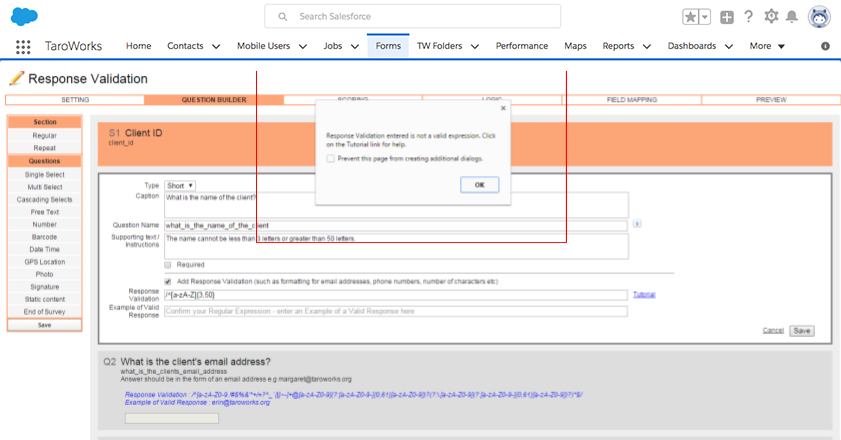Open the Setup gear icon
The height and width of the screenshot is (440, 841).
click(771, 17)
